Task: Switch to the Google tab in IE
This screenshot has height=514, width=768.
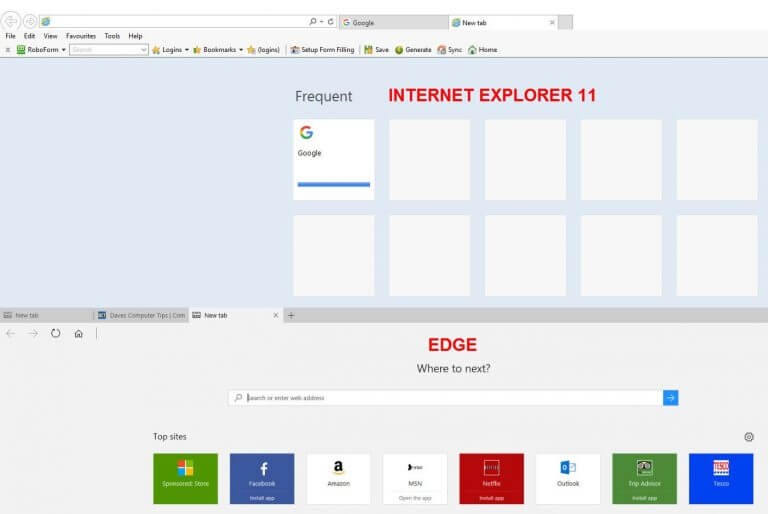Action: [393, 23]
